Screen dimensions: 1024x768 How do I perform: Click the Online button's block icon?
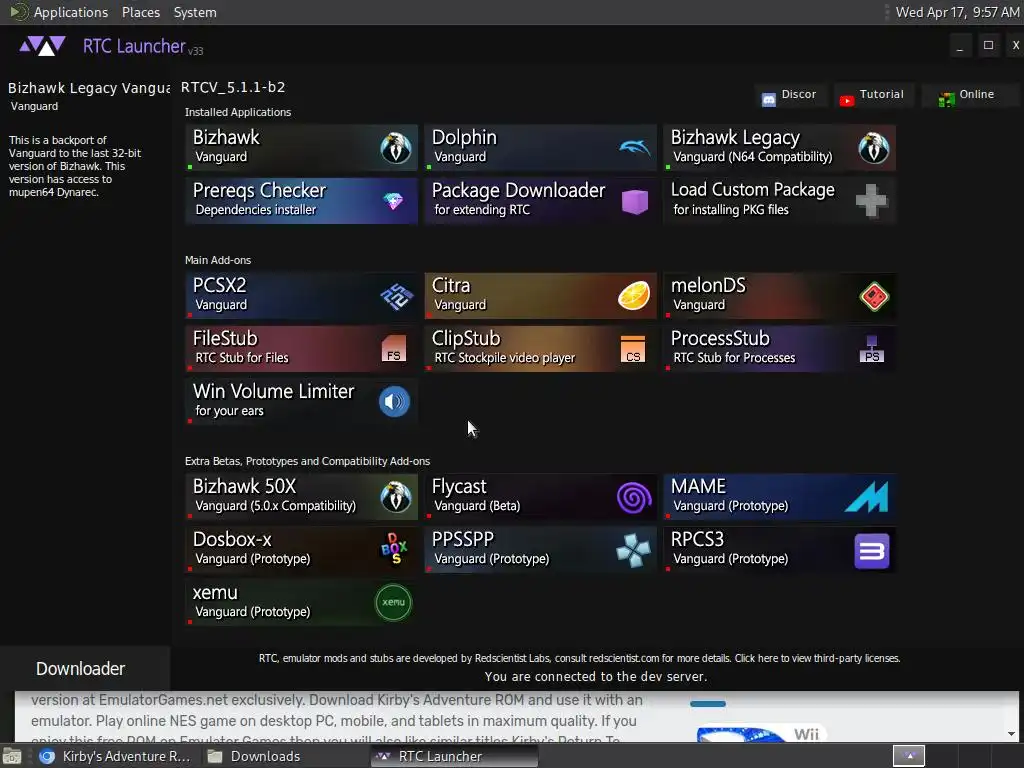[946, 100]
